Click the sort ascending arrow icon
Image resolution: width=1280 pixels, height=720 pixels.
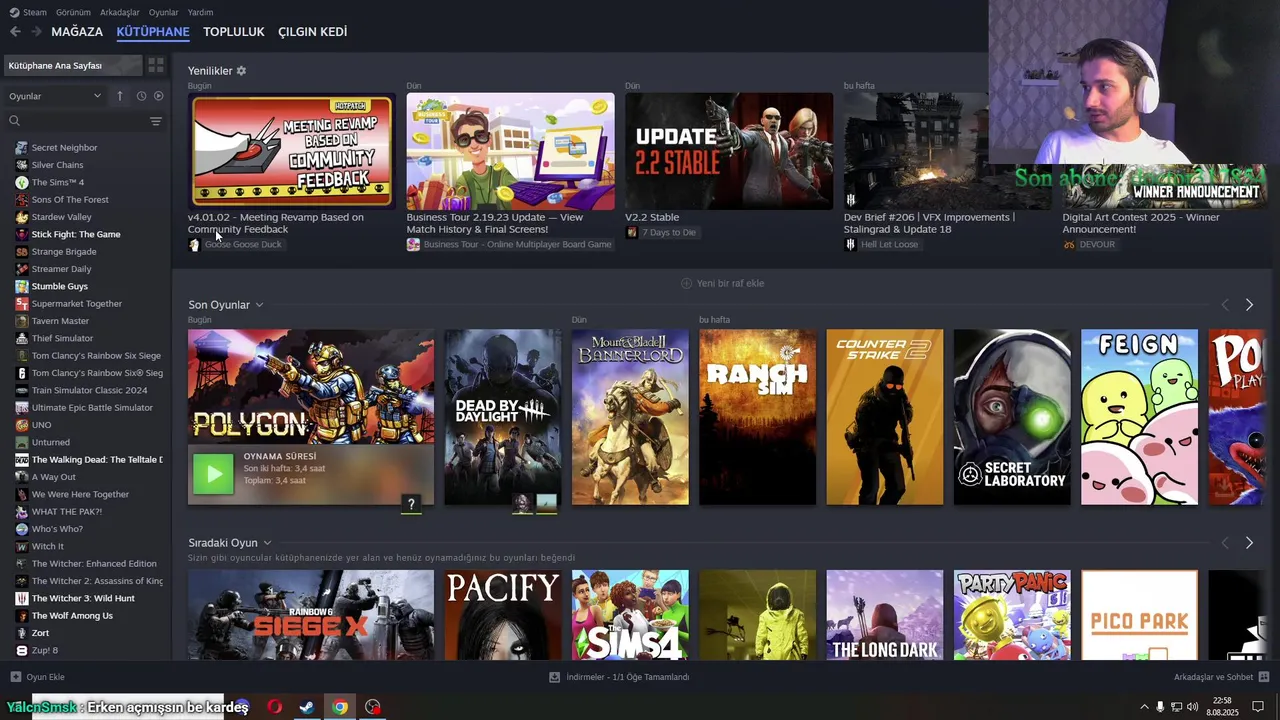pos(120,96)
